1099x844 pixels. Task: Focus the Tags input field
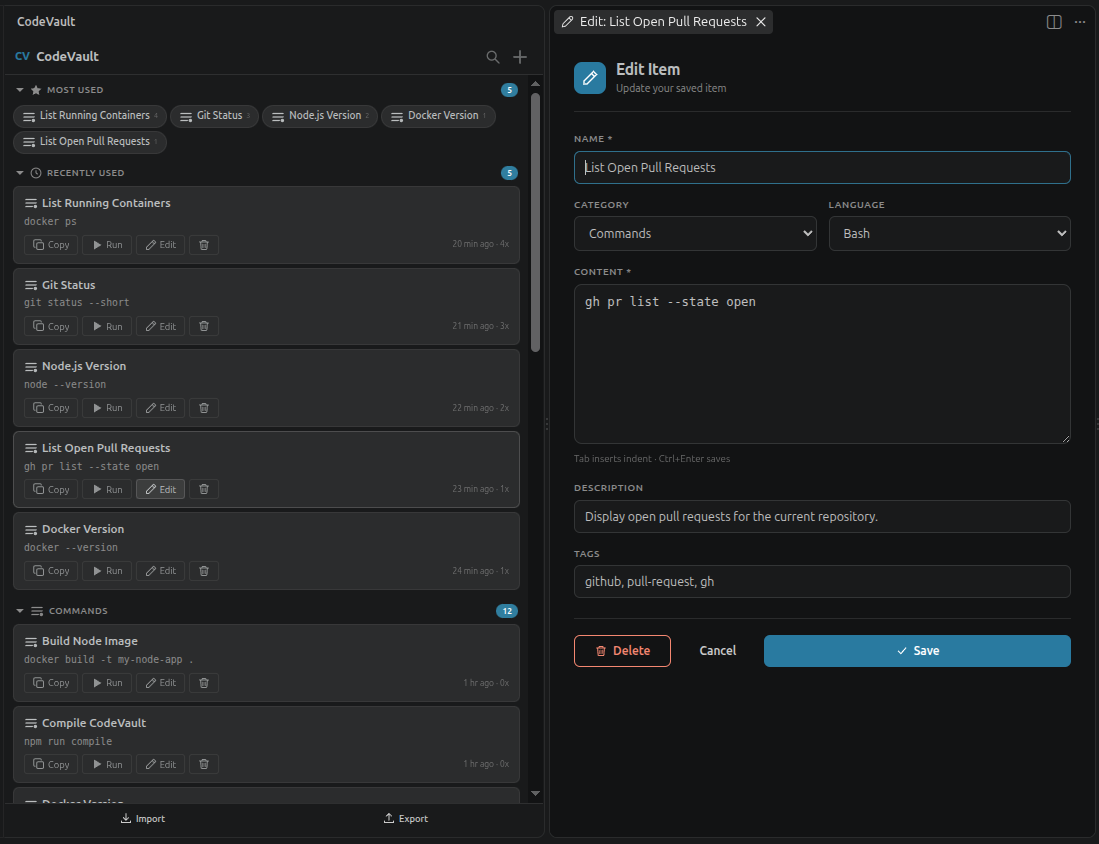point(822,582)
